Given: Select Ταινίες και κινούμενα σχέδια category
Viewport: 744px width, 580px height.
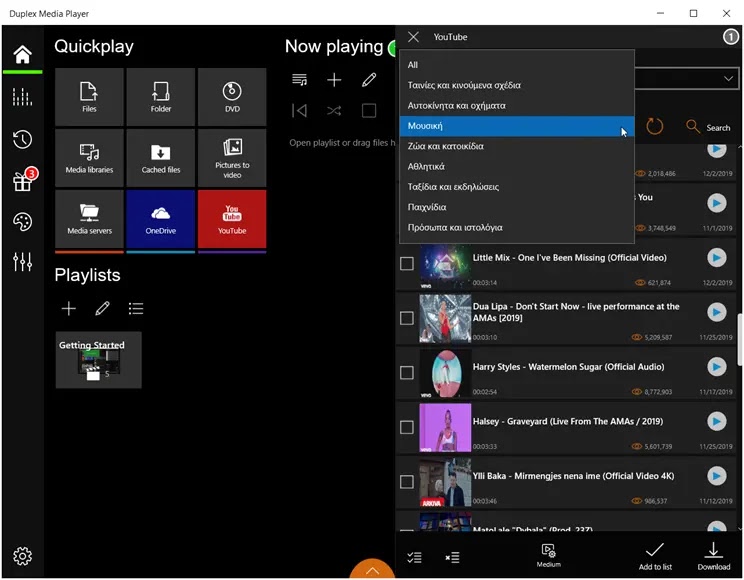Looking at the screenshot, I should pyautogui.click(x=517, y=85).
